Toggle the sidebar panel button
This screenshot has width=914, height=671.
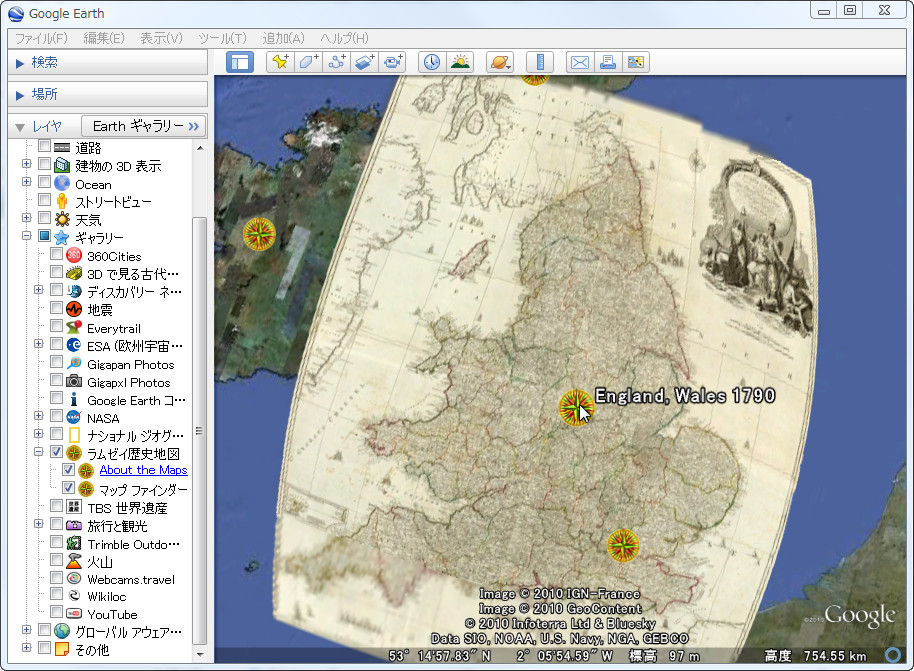240,62
